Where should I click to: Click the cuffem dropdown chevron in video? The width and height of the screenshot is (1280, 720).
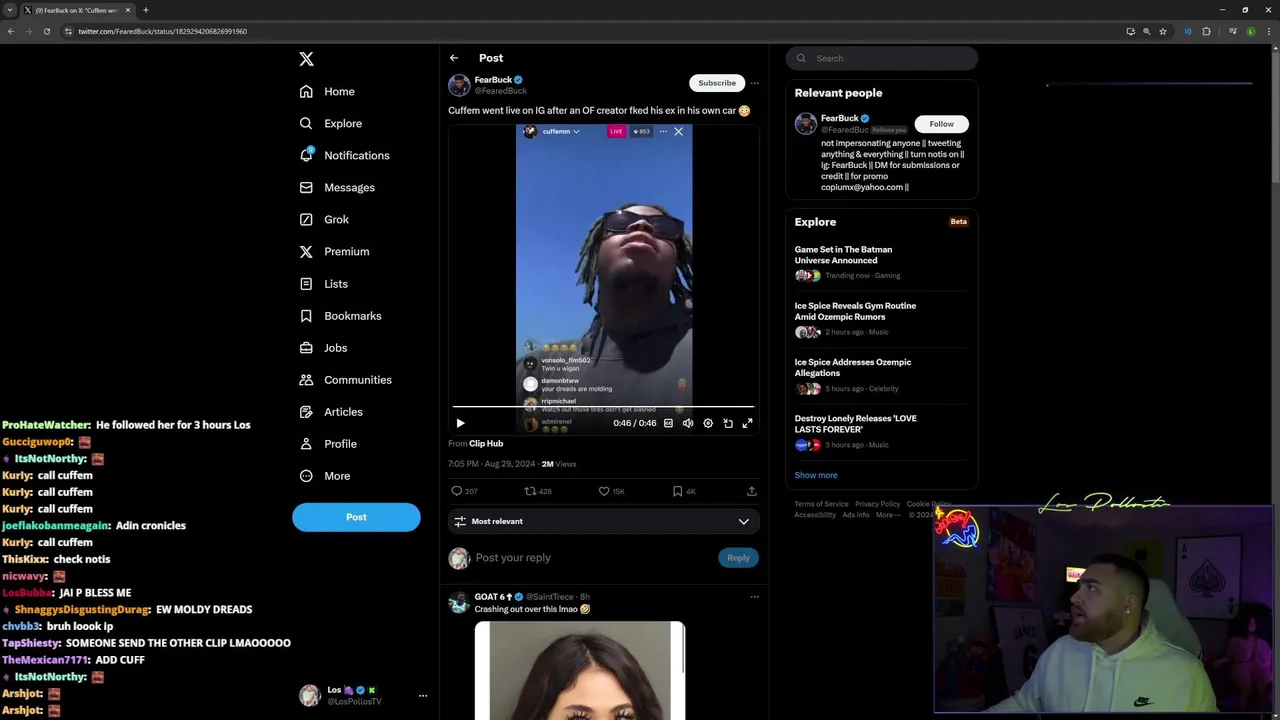576,132
